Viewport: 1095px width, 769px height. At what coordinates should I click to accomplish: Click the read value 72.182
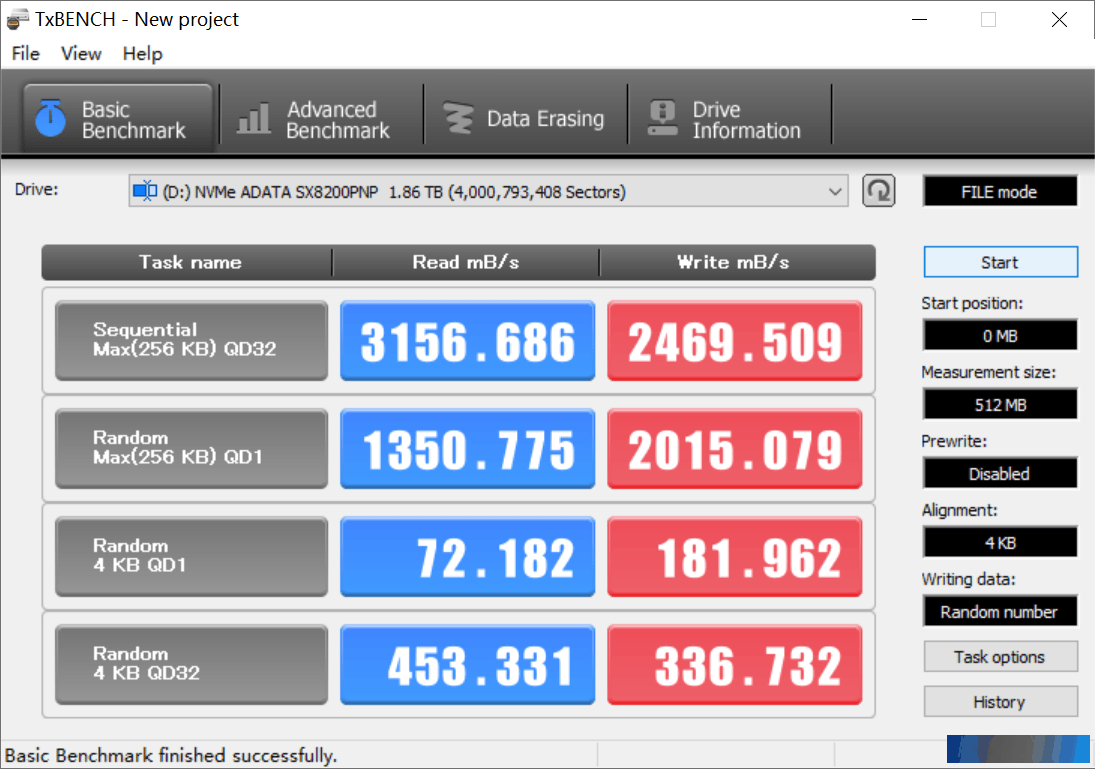[467, 557]
